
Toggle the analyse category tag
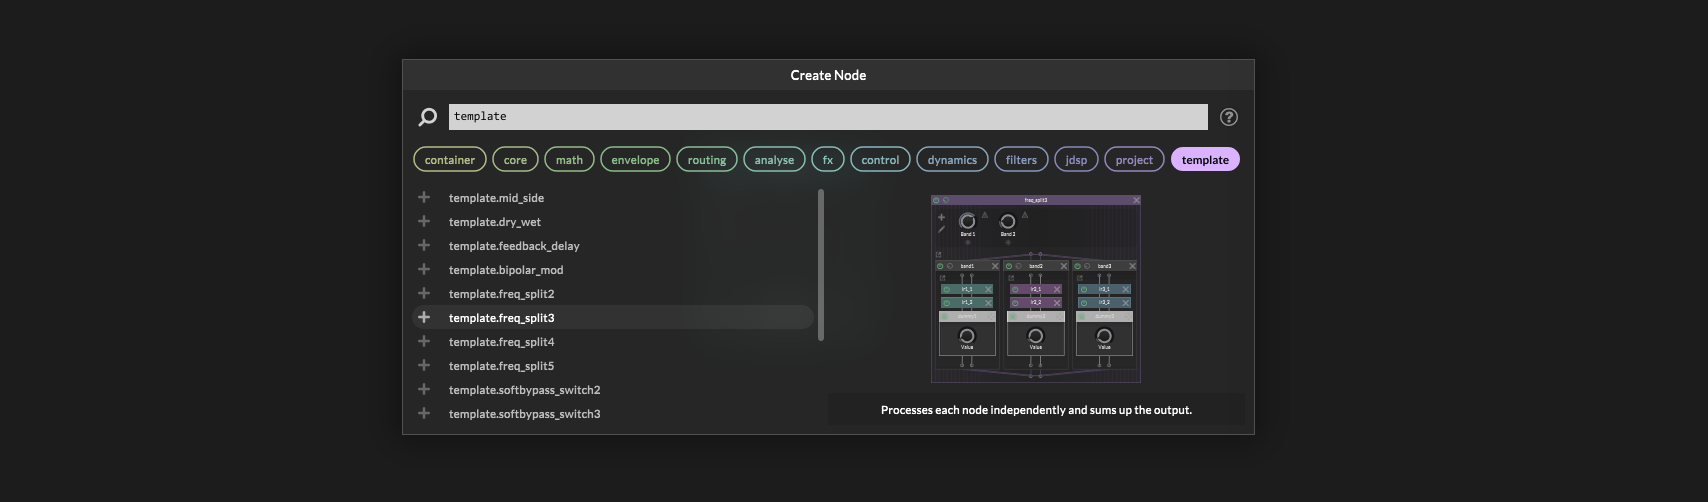tap(774, 160)
